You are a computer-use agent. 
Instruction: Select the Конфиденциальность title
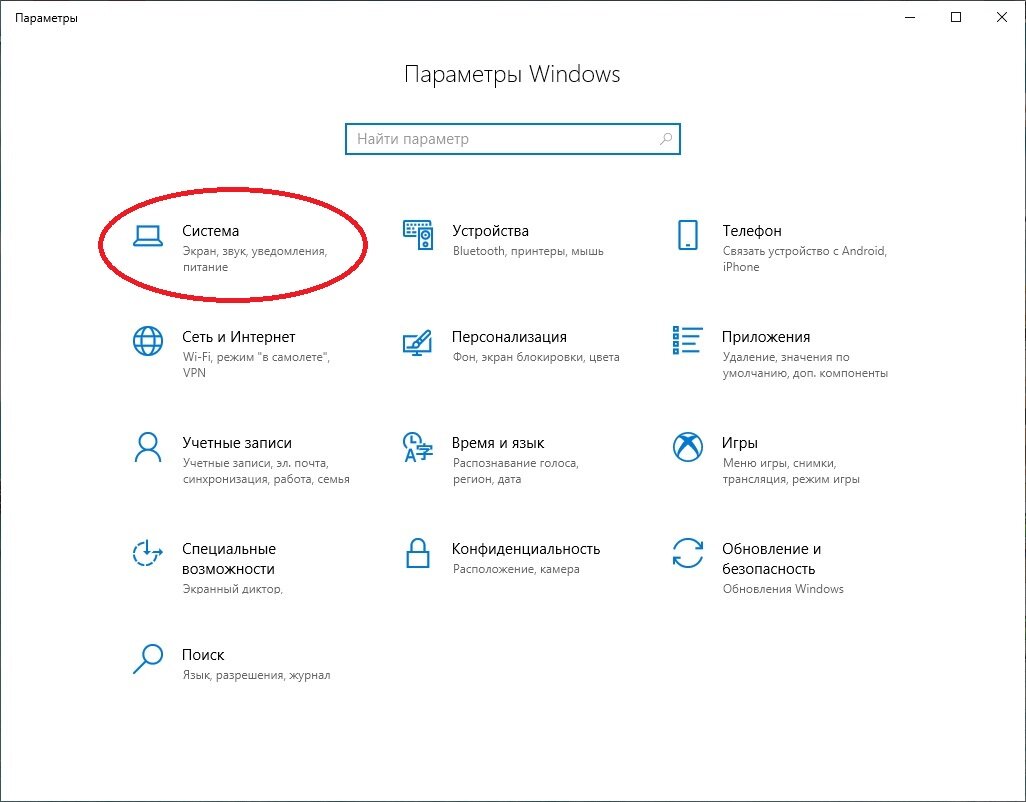(x=526, y=549)
